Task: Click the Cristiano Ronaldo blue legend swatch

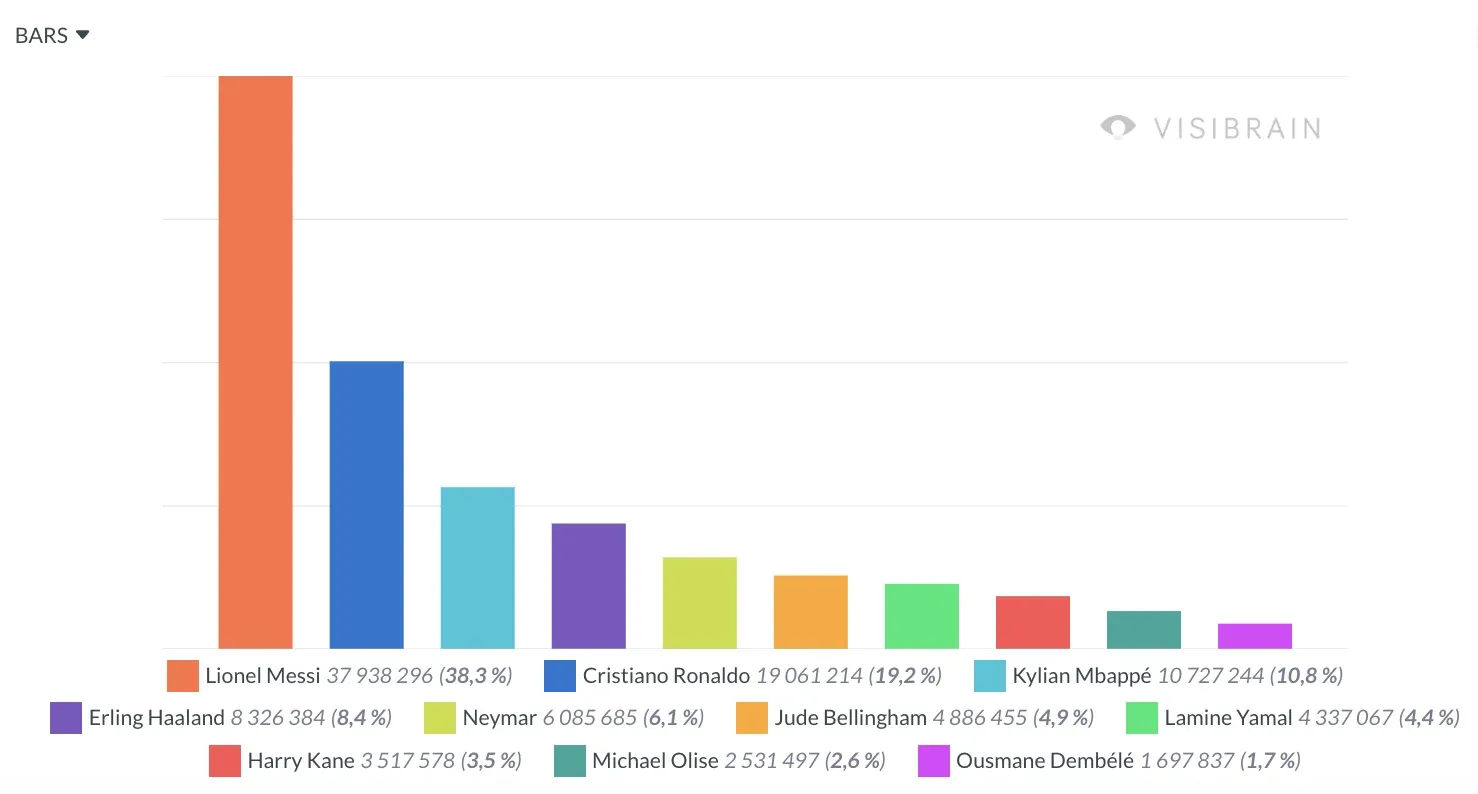Action: (560, 675)
